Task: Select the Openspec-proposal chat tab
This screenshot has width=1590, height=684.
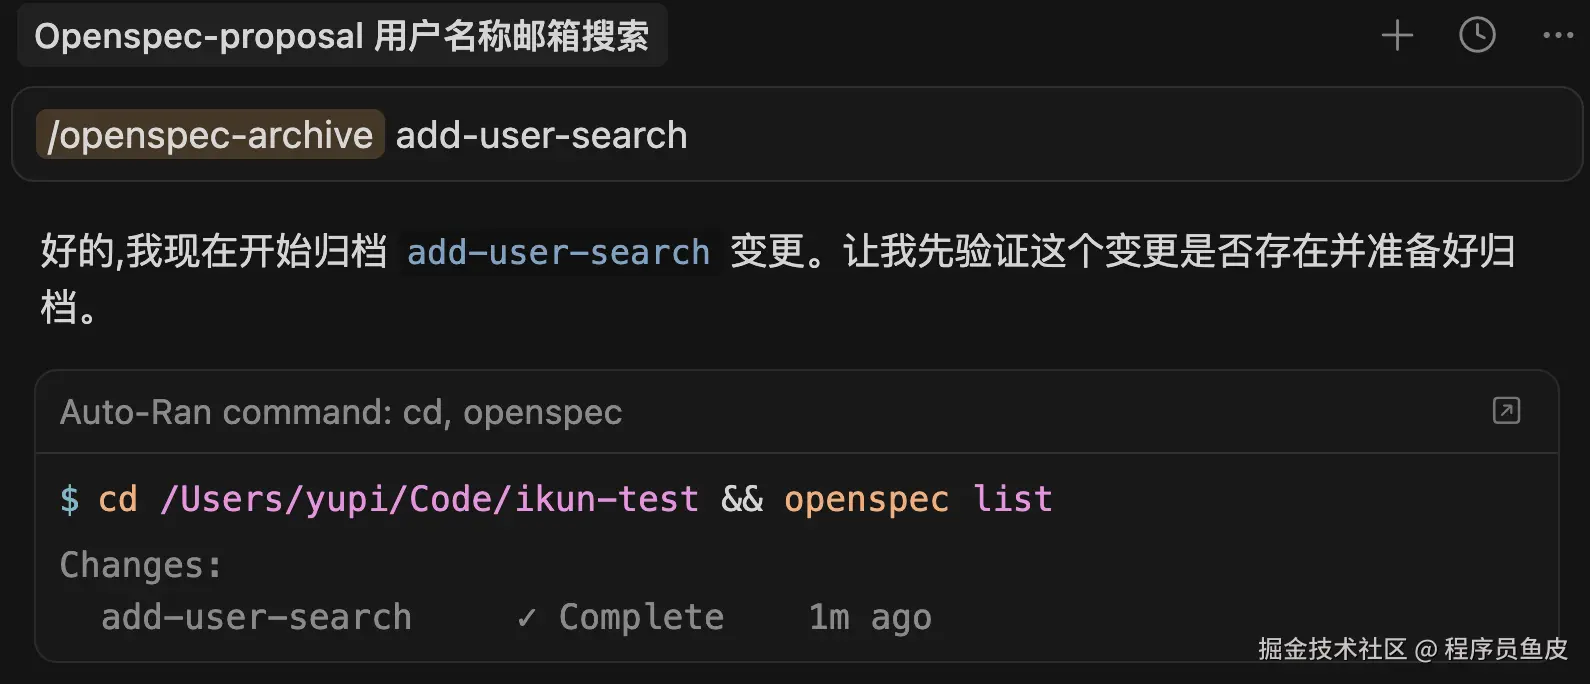Action: pos(342,36)
